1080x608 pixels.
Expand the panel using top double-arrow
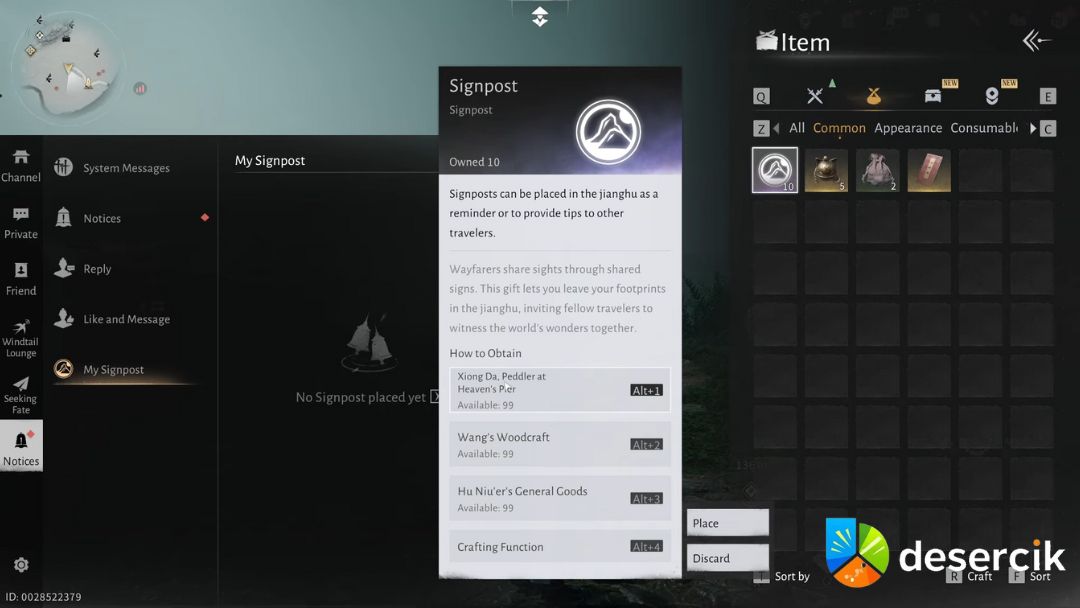coord(540,17)
